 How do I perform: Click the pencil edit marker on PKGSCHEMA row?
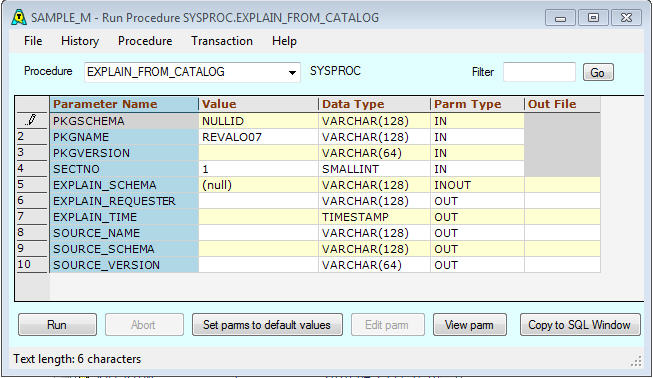(x=31, y=120)
